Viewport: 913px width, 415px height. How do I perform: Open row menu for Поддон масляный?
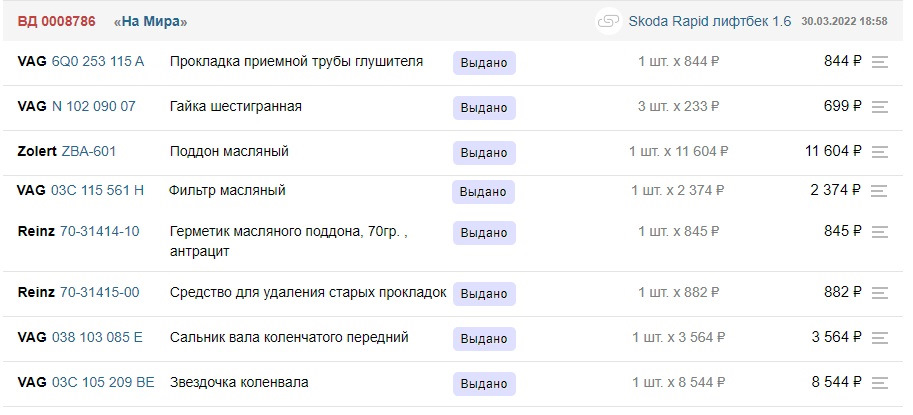880,152
